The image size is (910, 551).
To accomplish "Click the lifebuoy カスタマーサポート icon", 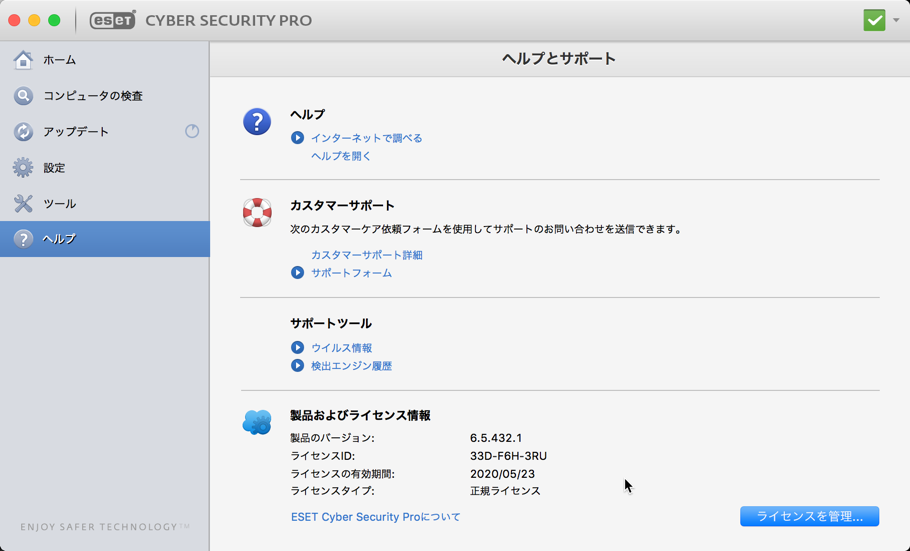I will pos(257,213).
